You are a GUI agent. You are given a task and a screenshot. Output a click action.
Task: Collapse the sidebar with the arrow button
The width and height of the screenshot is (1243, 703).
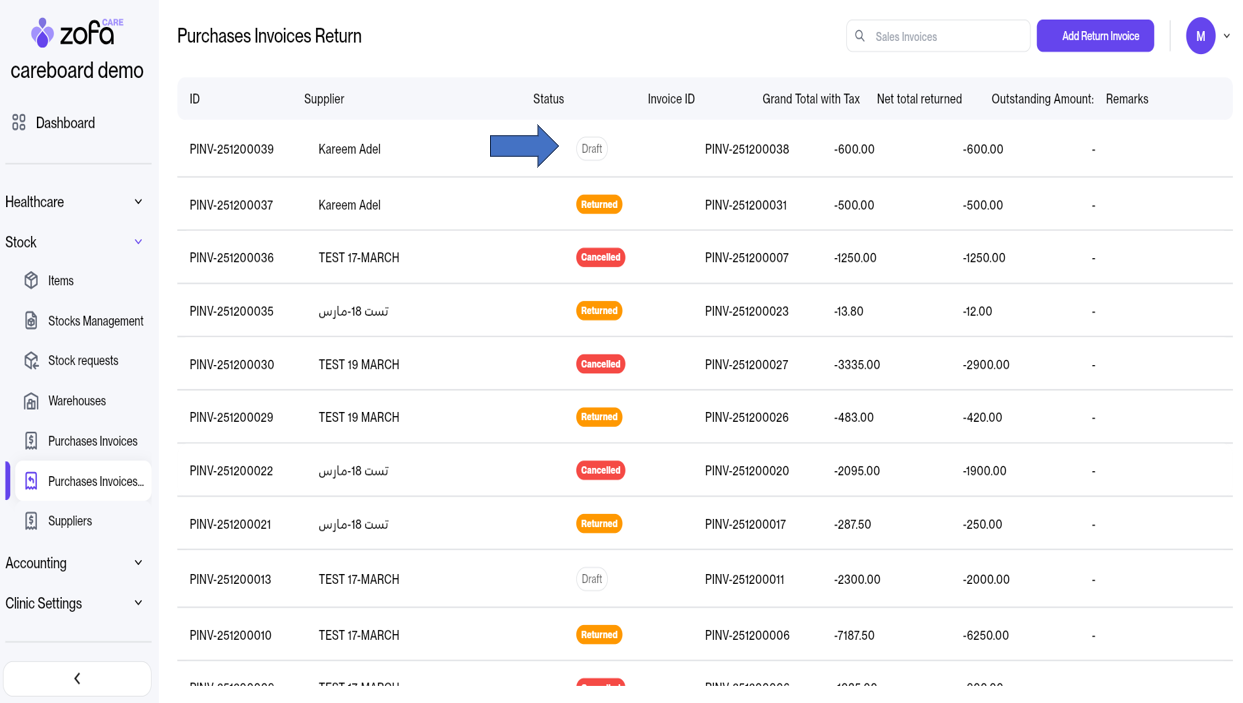pos(77,678)
